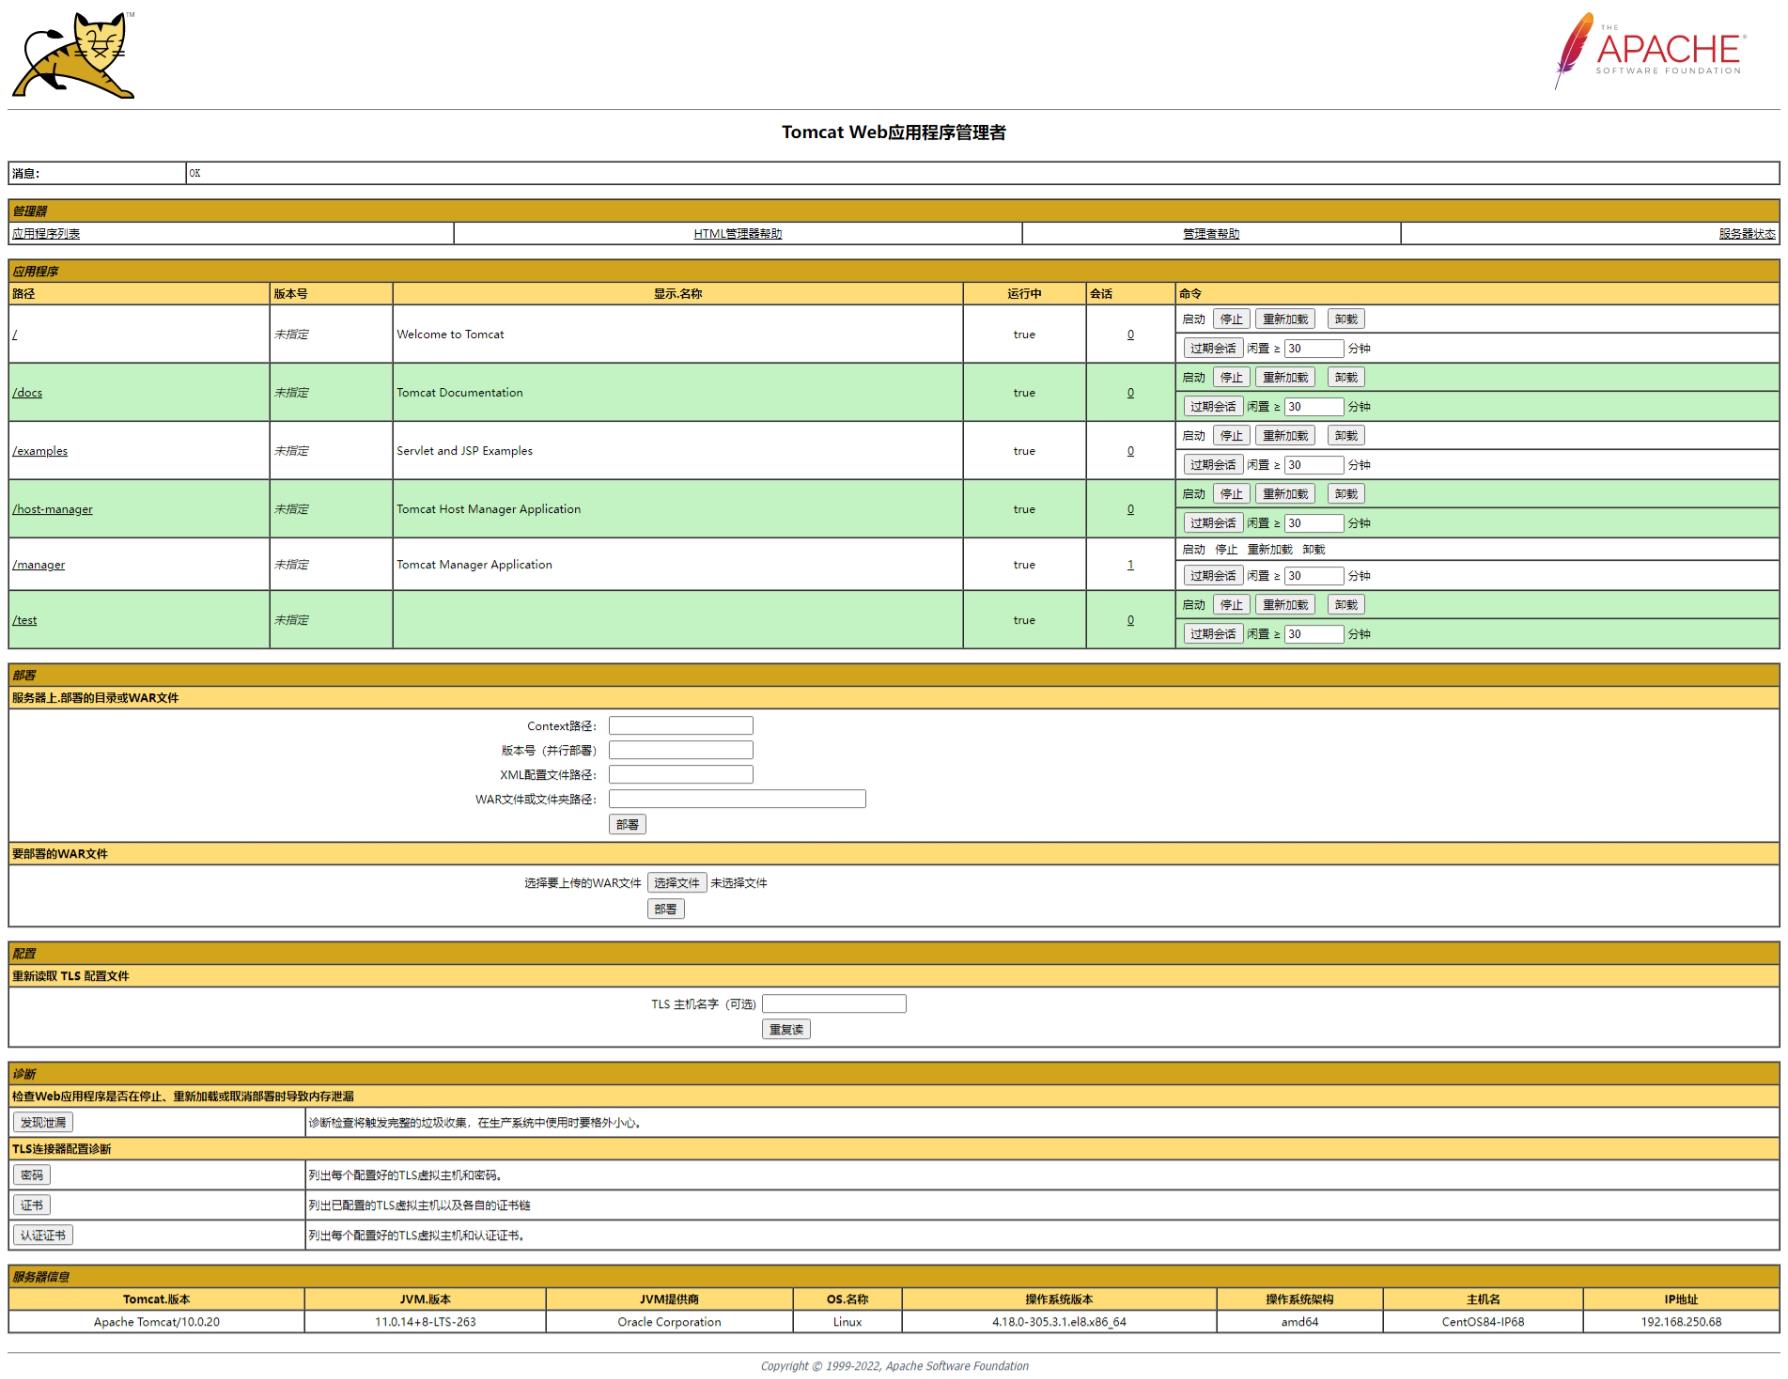Reload the /host-manager application
Screen dimensions: 1788x1379
pos(1285,493)
